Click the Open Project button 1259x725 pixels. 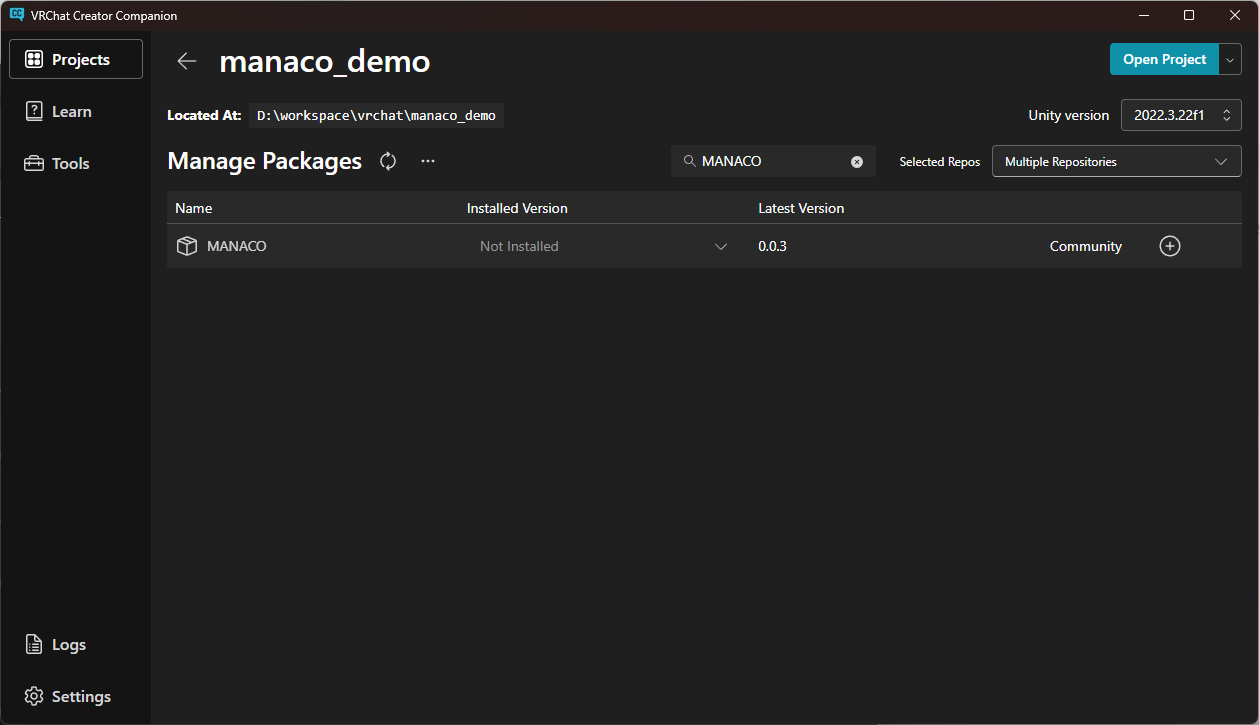(1164, 59)
